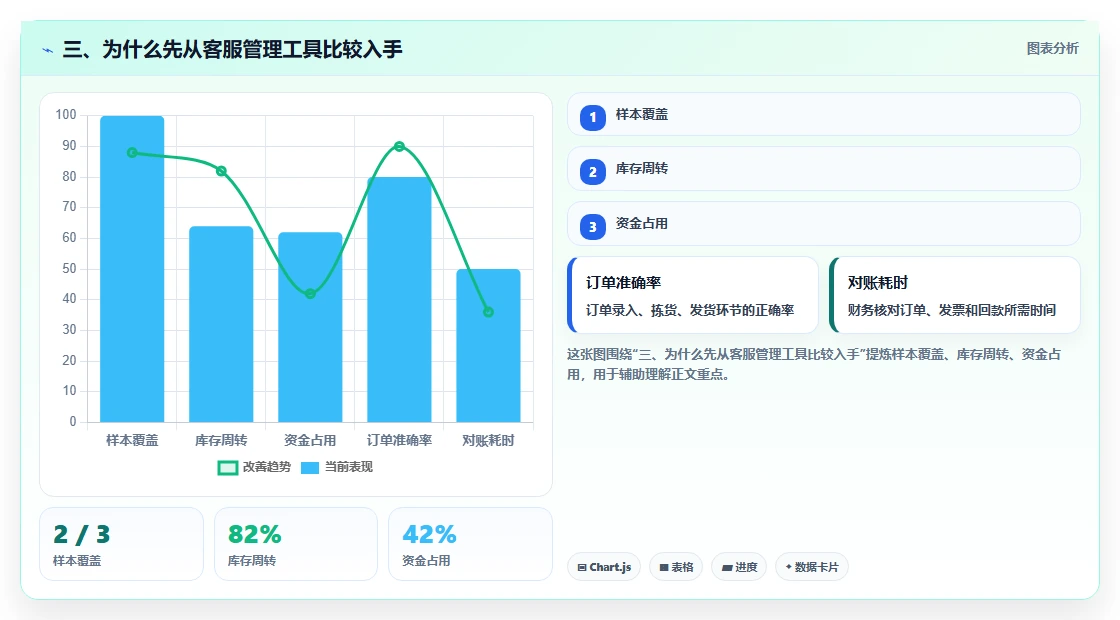Image resolution: width=1120 pixels, height=620 pixels.
Task: Click the lightning icon beside the section title
Action: pos(48,50)
